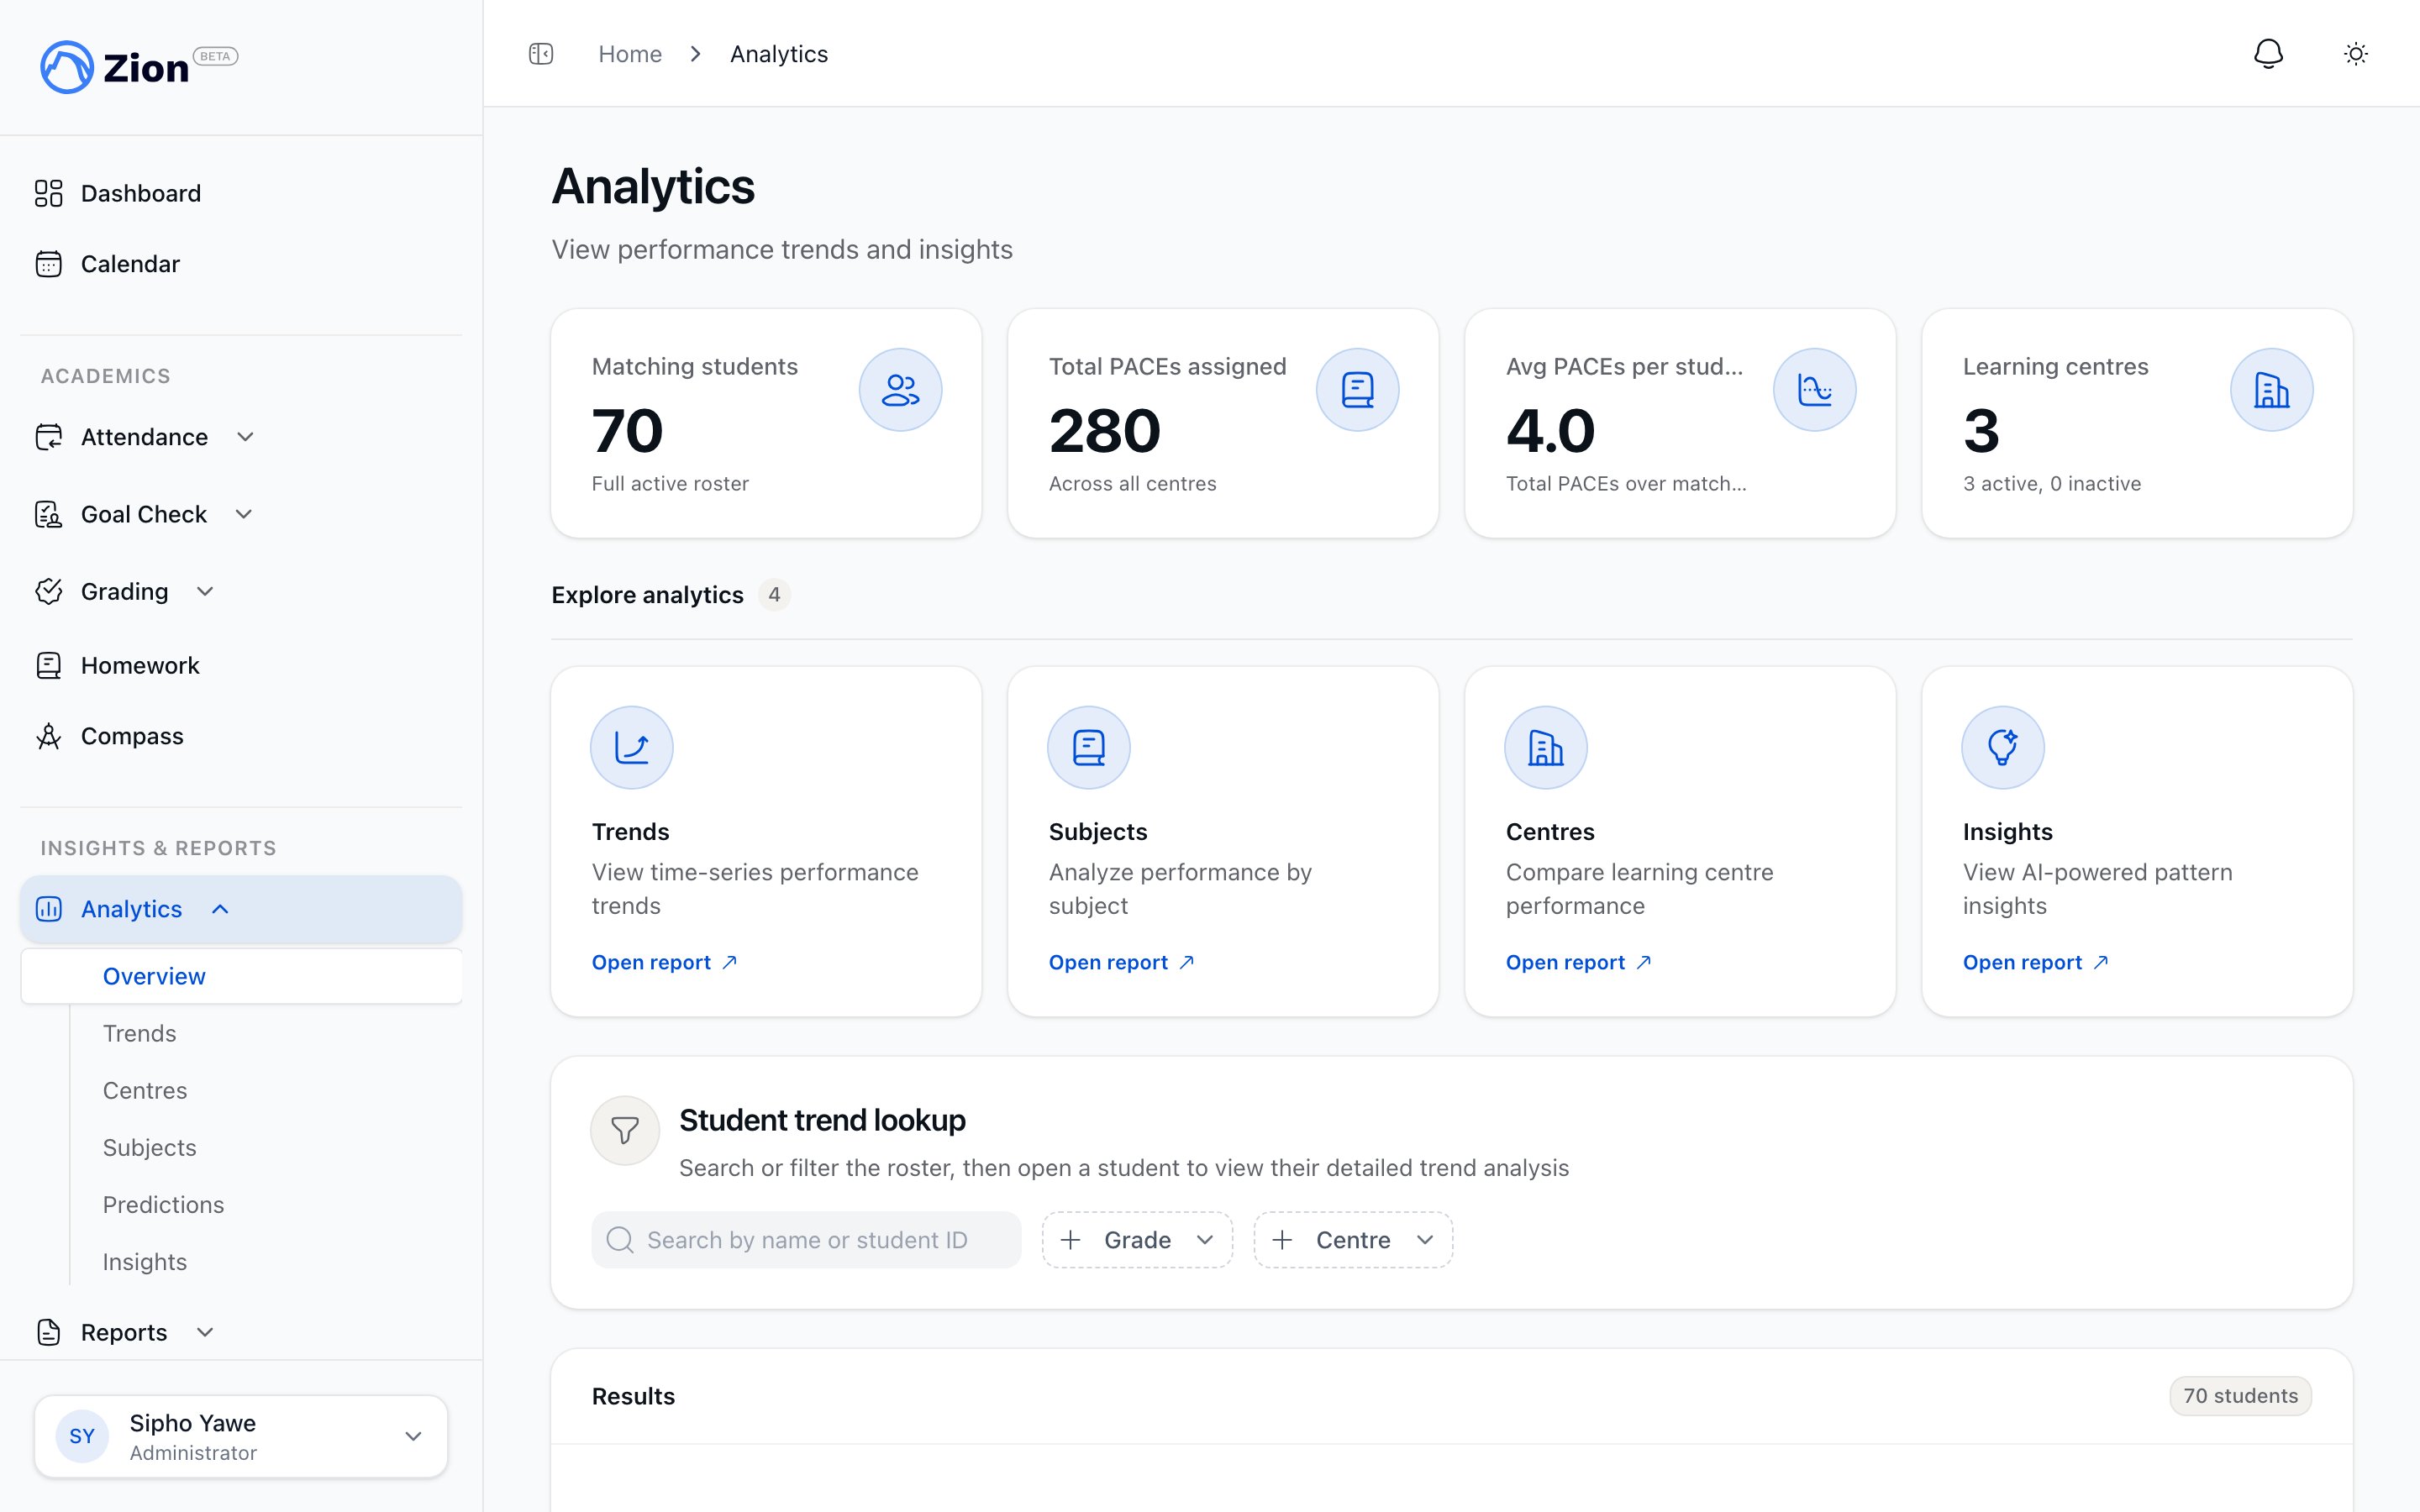Focus the Search by name or student ID field
2420x1512 pixels.
[806, 1240]
